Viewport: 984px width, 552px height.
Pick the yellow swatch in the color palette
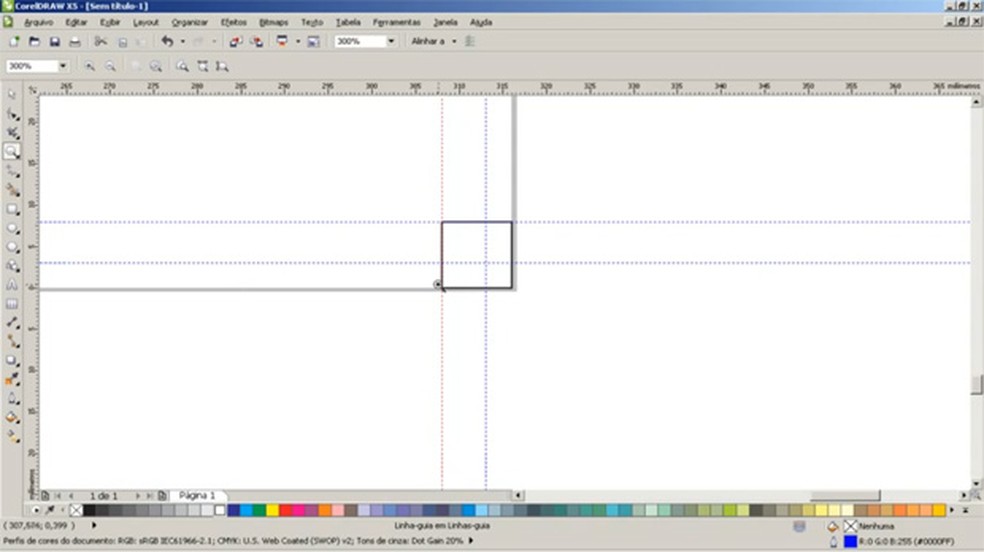[272, 510]
